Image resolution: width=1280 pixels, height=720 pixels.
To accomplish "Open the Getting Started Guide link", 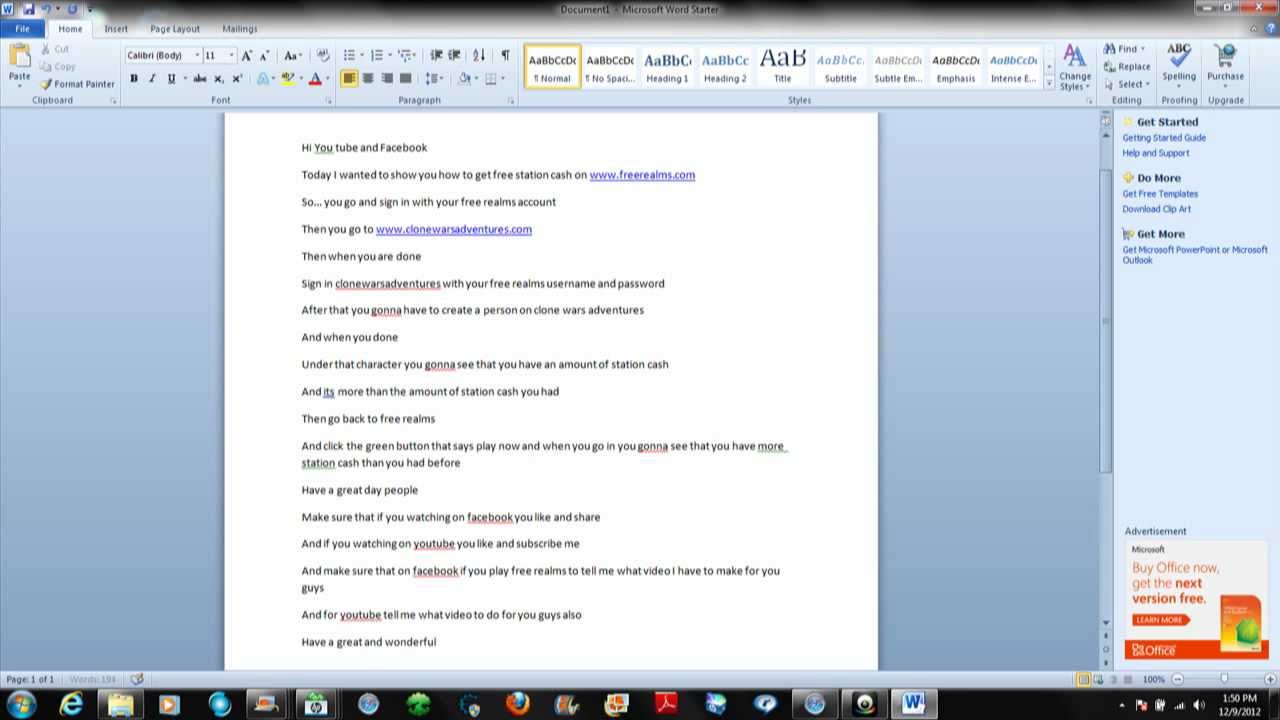I will coord(1164,138).
